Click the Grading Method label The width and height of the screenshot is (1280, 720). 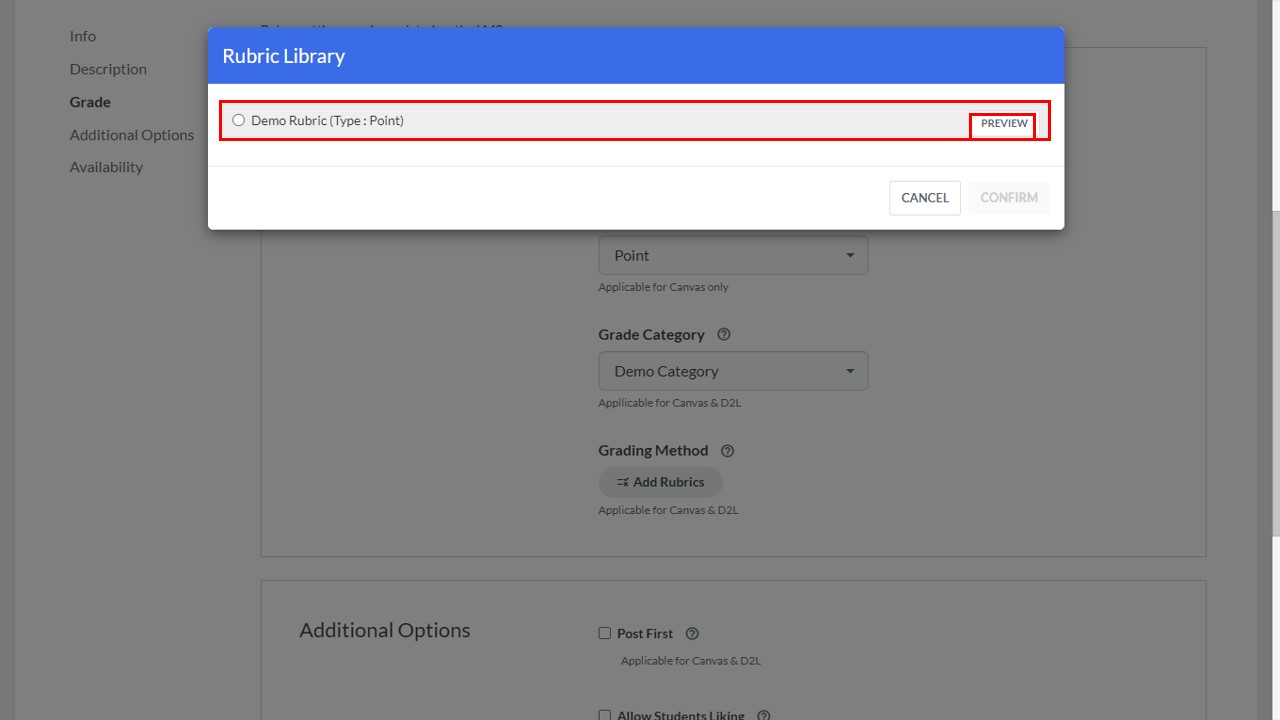[x=653, y=451]
